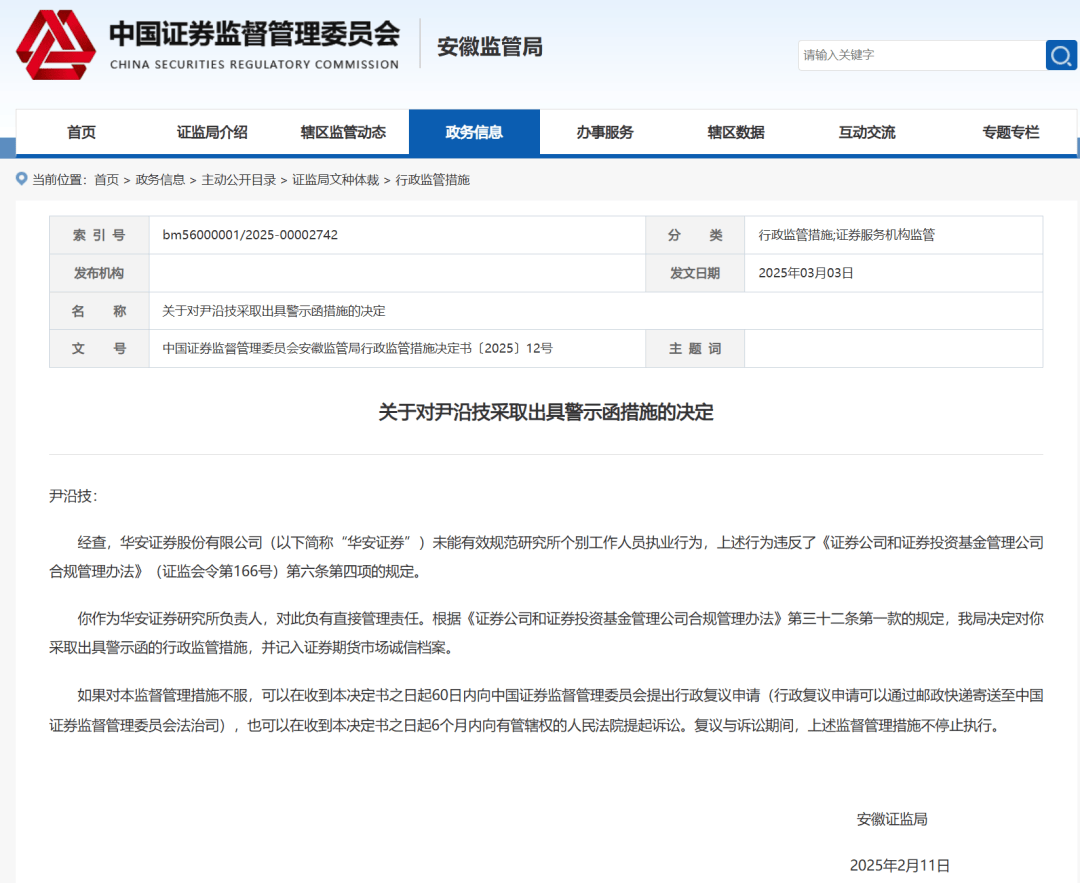Click the salutation 尹沿技：
Screen dimensions: 1080x883
(74, 496)
